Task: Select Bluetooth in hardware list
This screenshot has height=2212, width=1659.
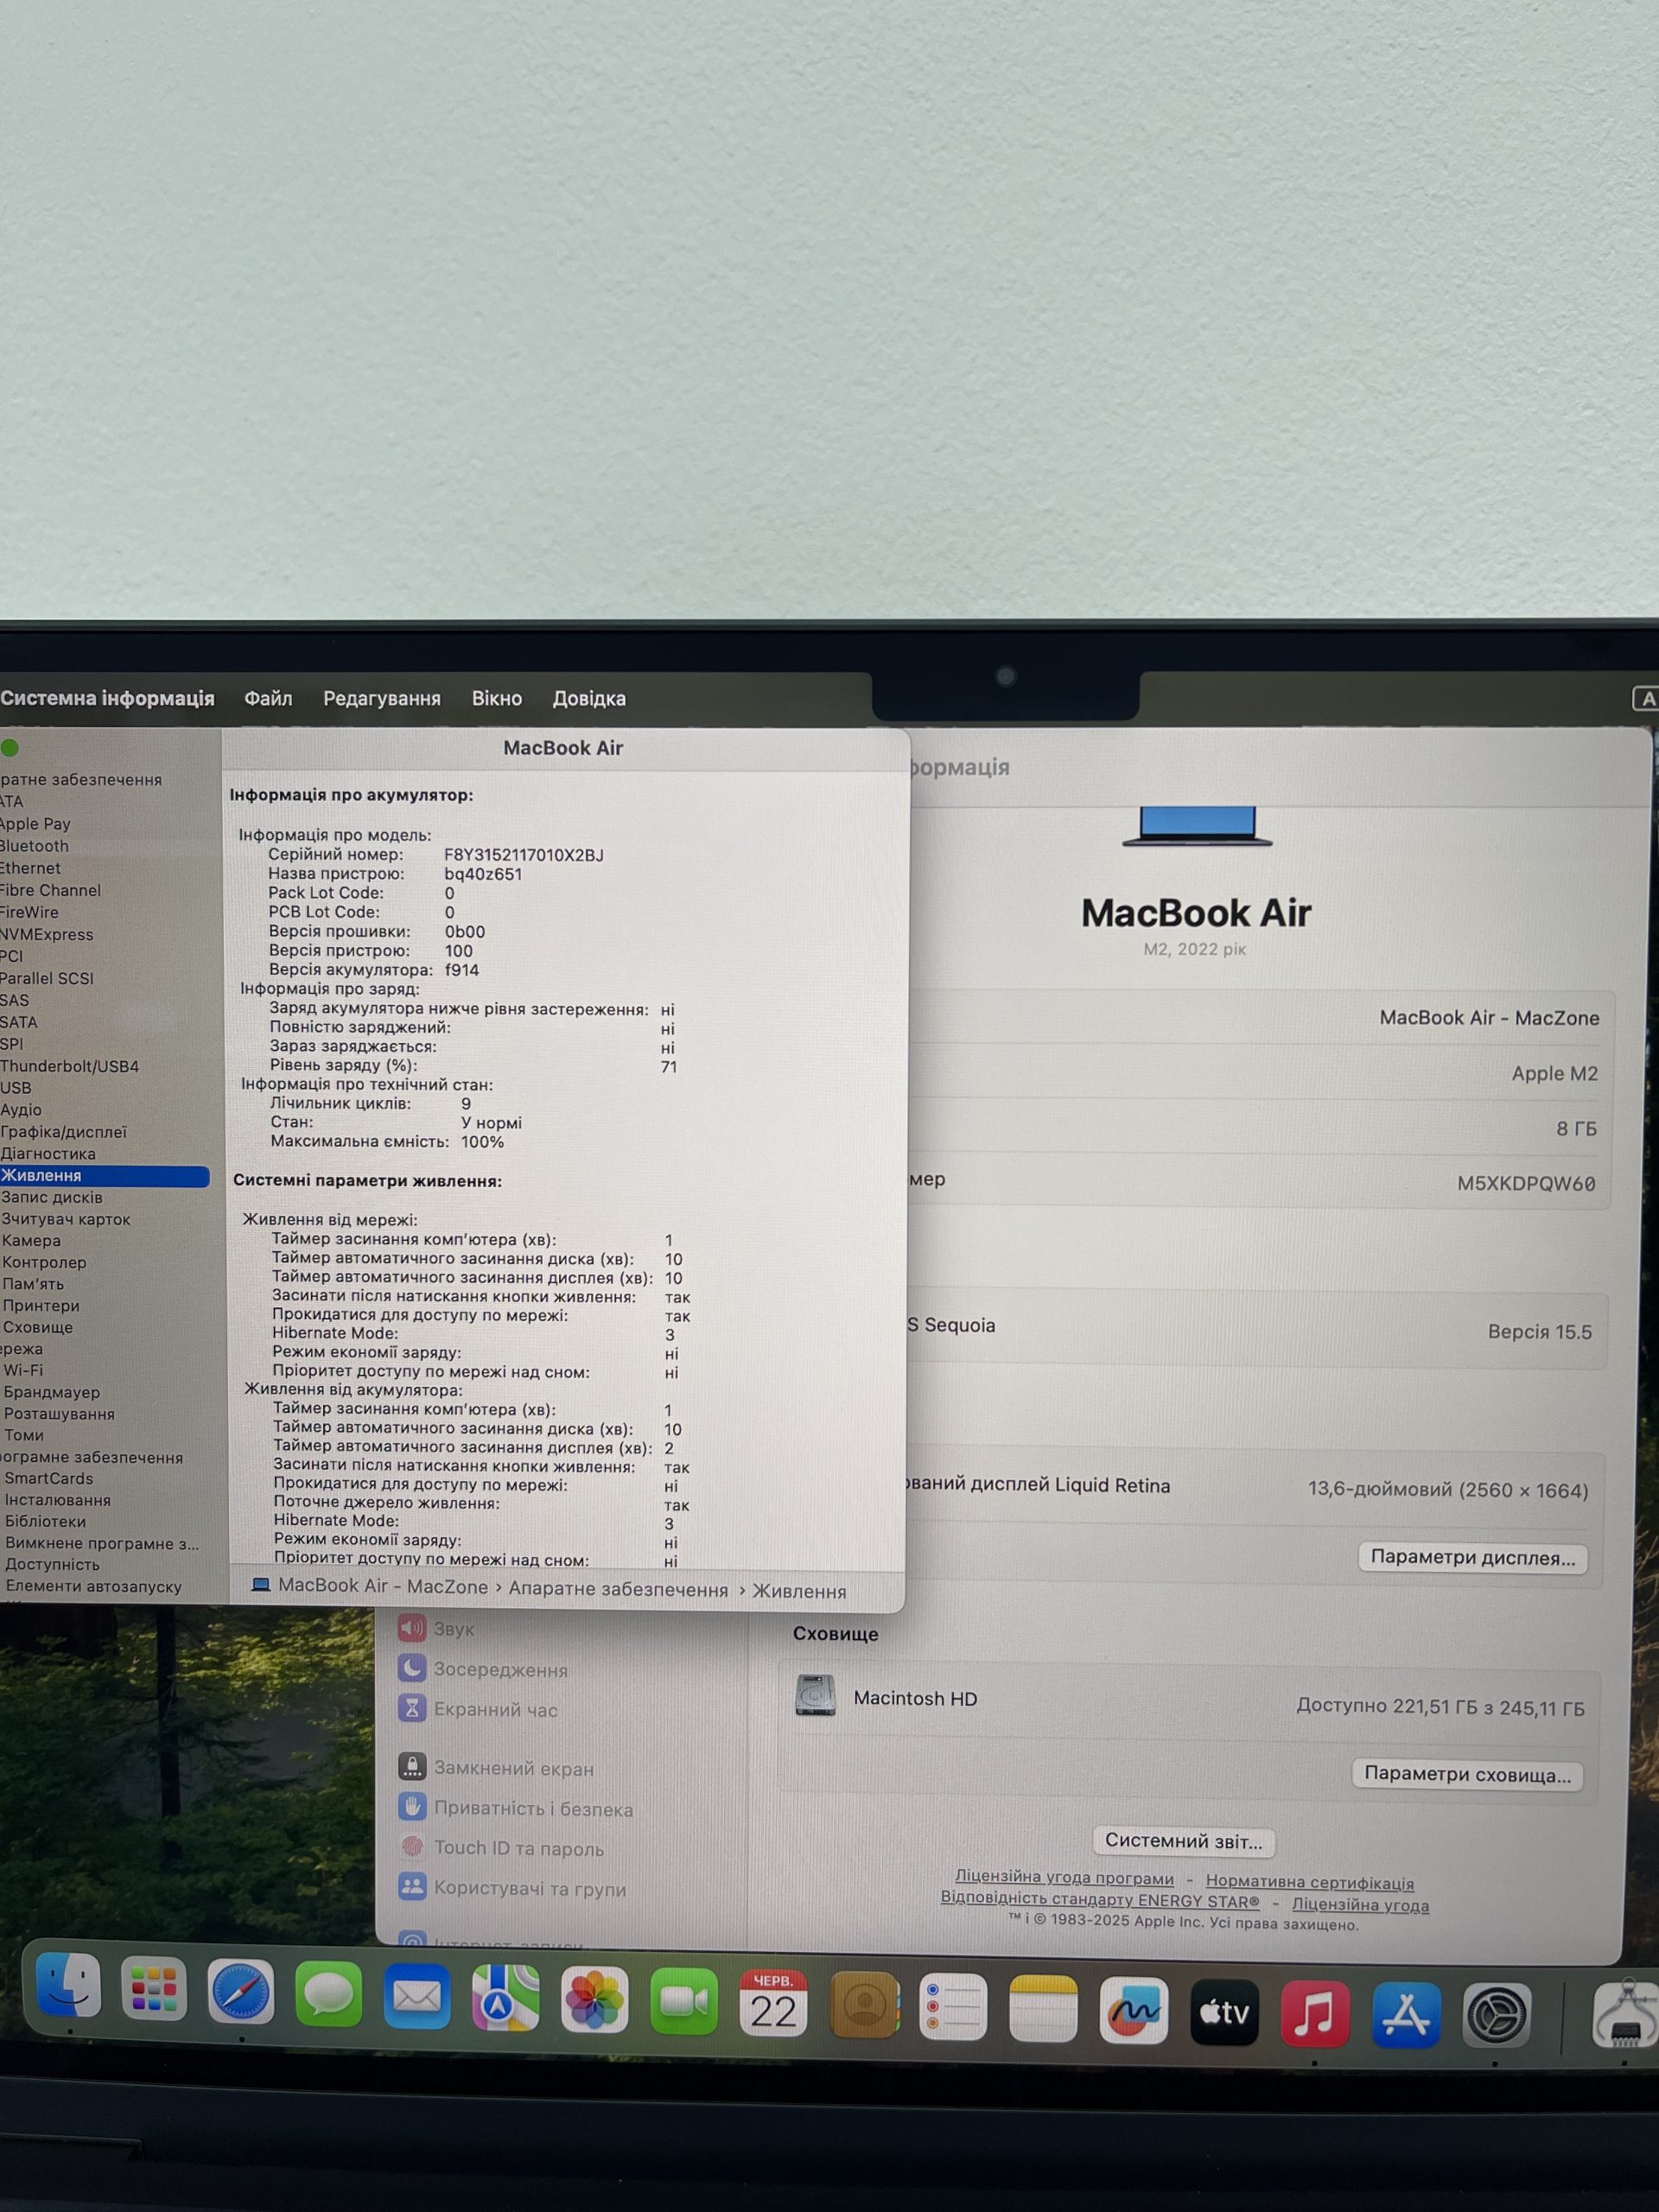Action: [x=35, y=846]
